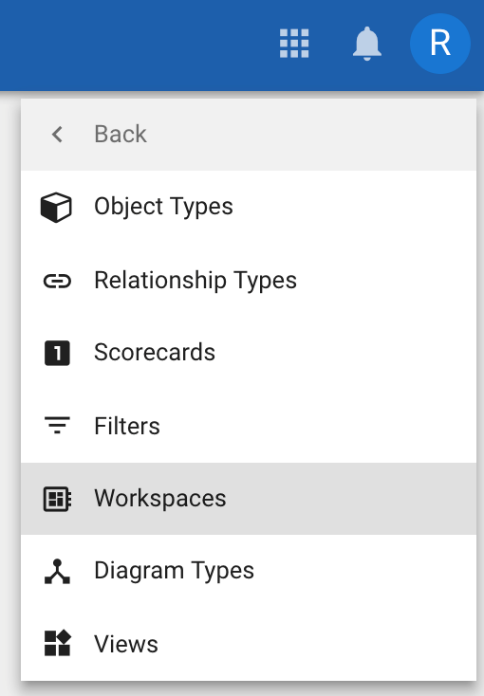This screenshot has height=696, width=484.
Task: Open the notifications bell
Action: pyautogui.click(x=367, y=44)
